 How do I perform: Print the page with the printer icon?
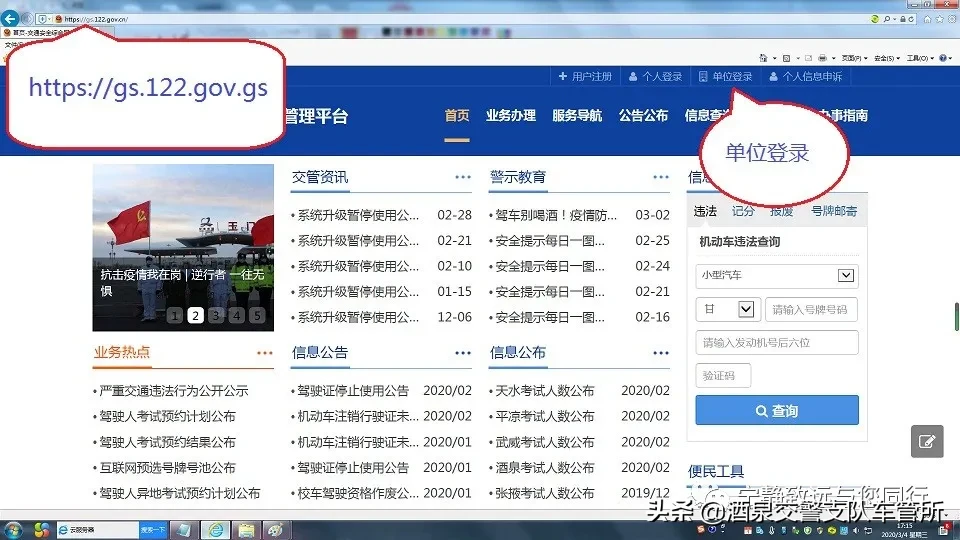[822, 58]
